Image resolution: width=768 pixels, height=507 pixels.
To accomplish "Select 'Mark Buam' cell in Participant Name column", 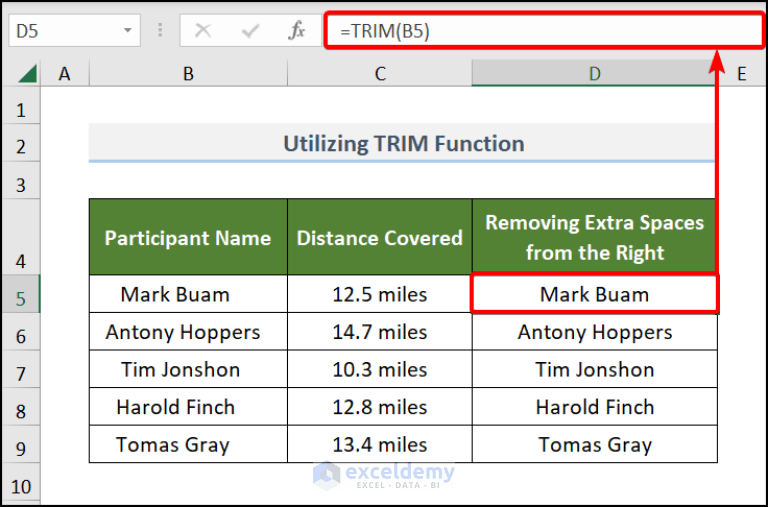I will point(188,293).
